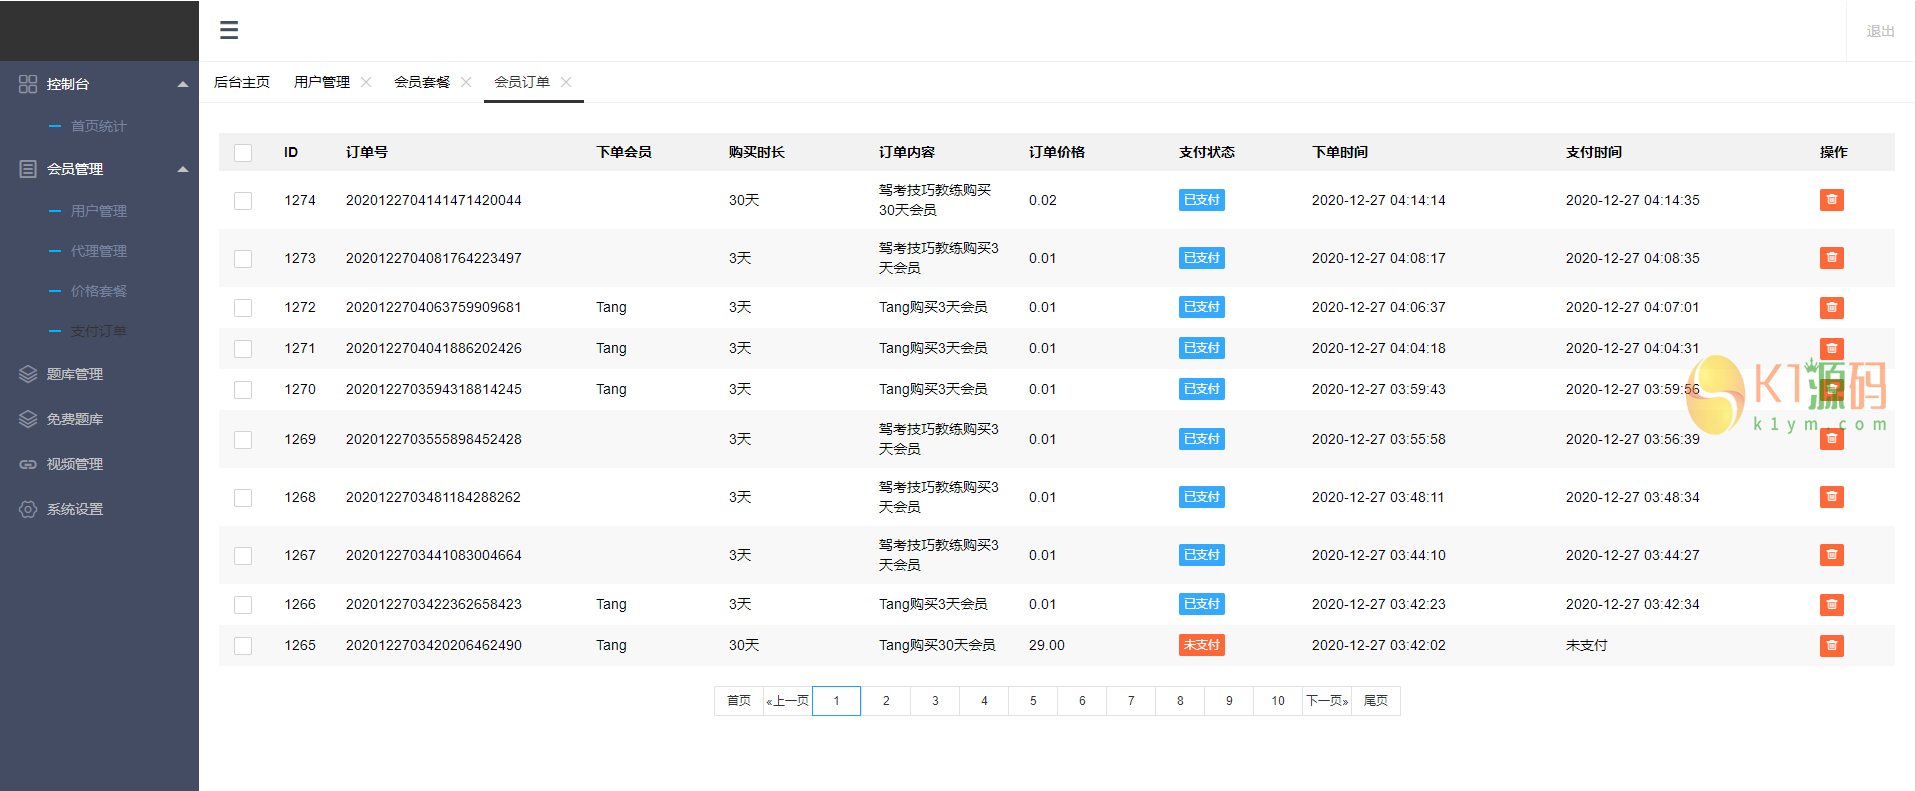Screen dimensions: 1916x791
Task: Click the 订单价格 column header
Action: pos(1057,152)
